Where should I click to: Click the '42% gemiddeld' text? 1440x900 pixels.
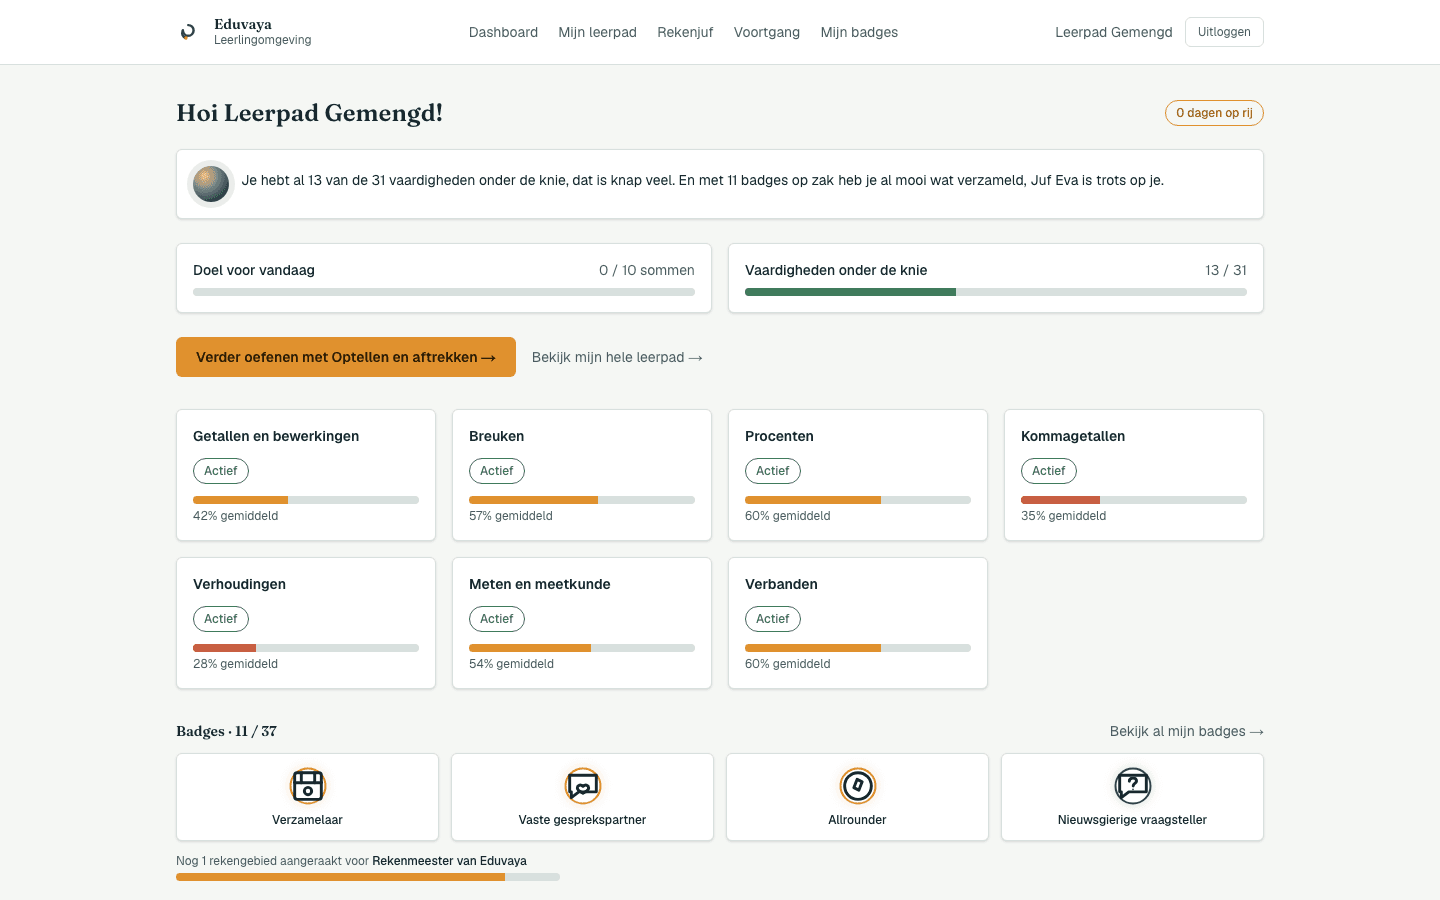click(x=236, y=516)
